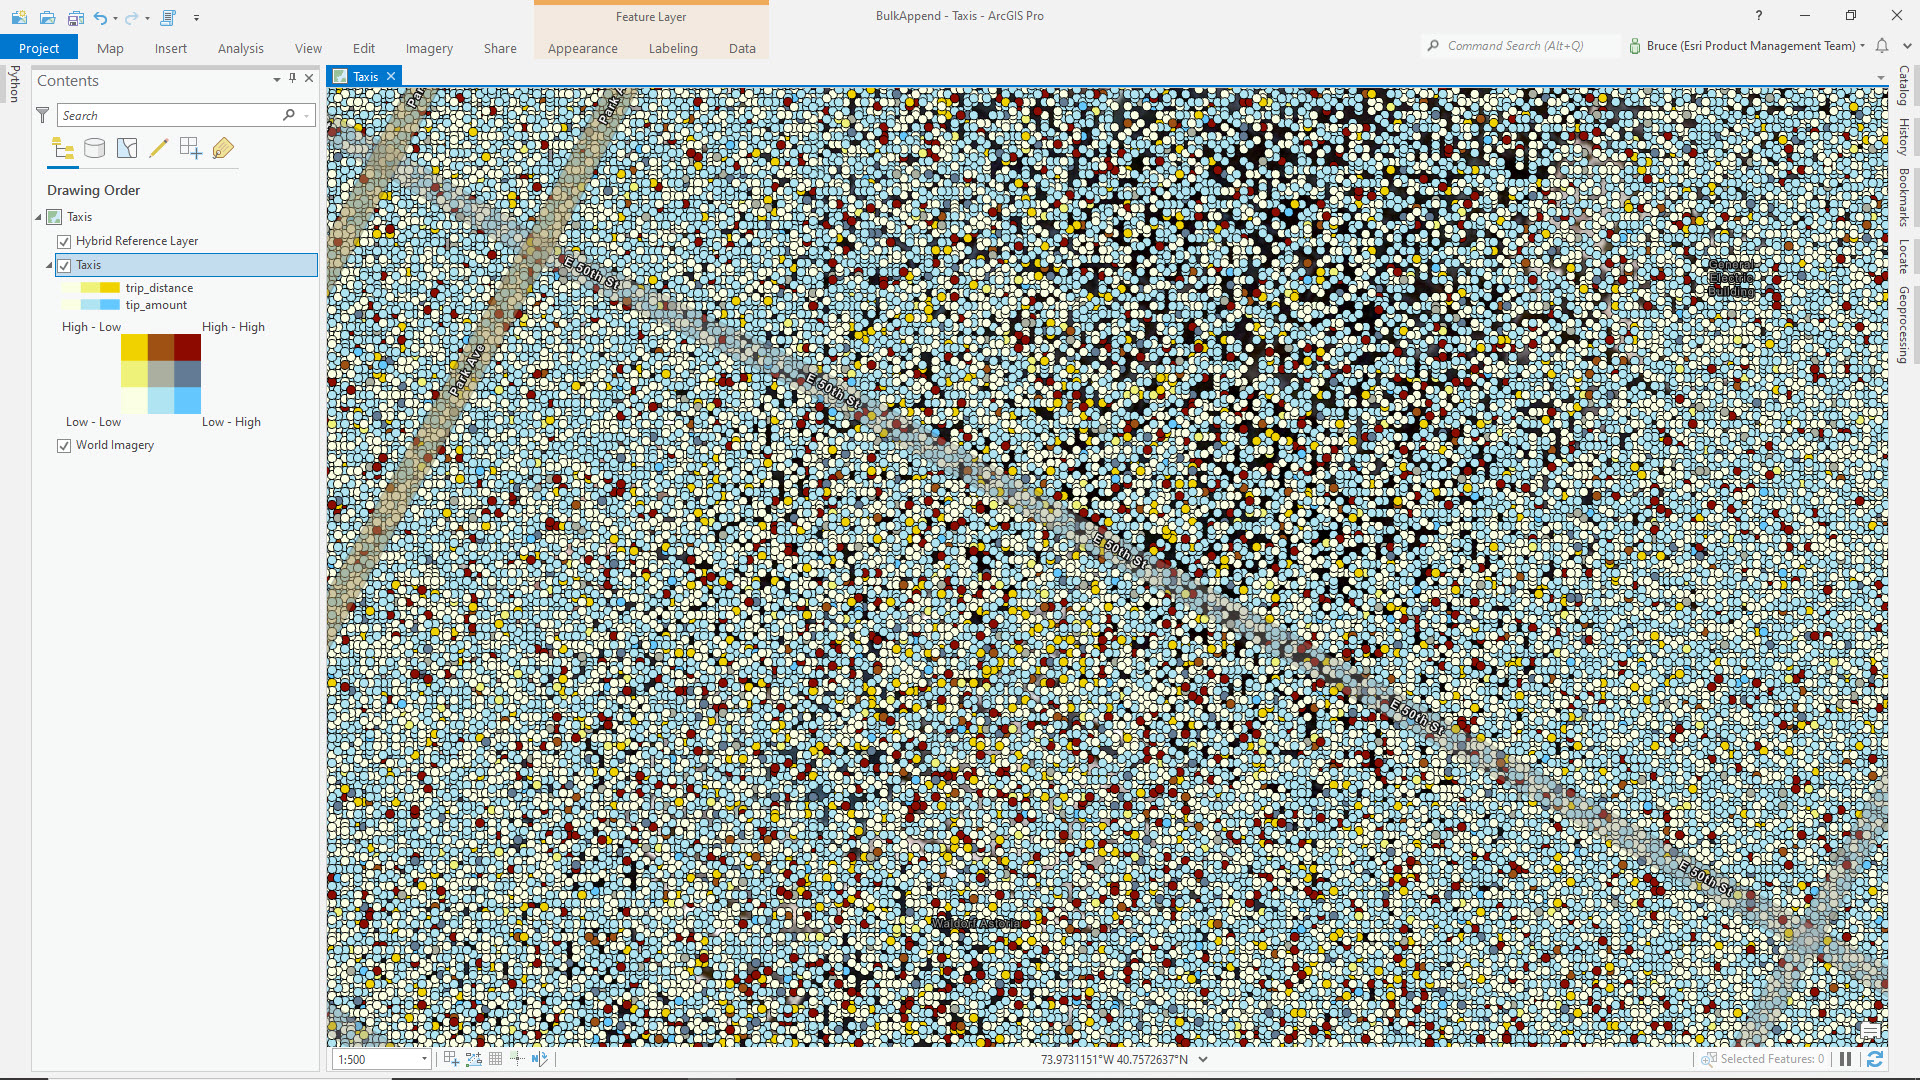
Task: Click the refresh icon in the status bar
Action: point(1875,1059)
